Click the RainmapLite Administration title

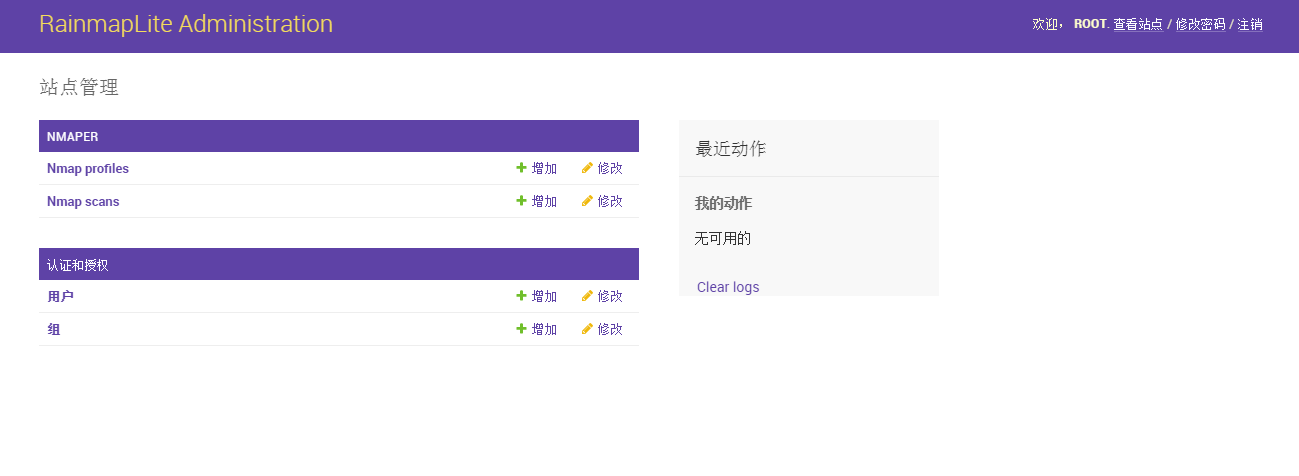click(x=186, y=24)
